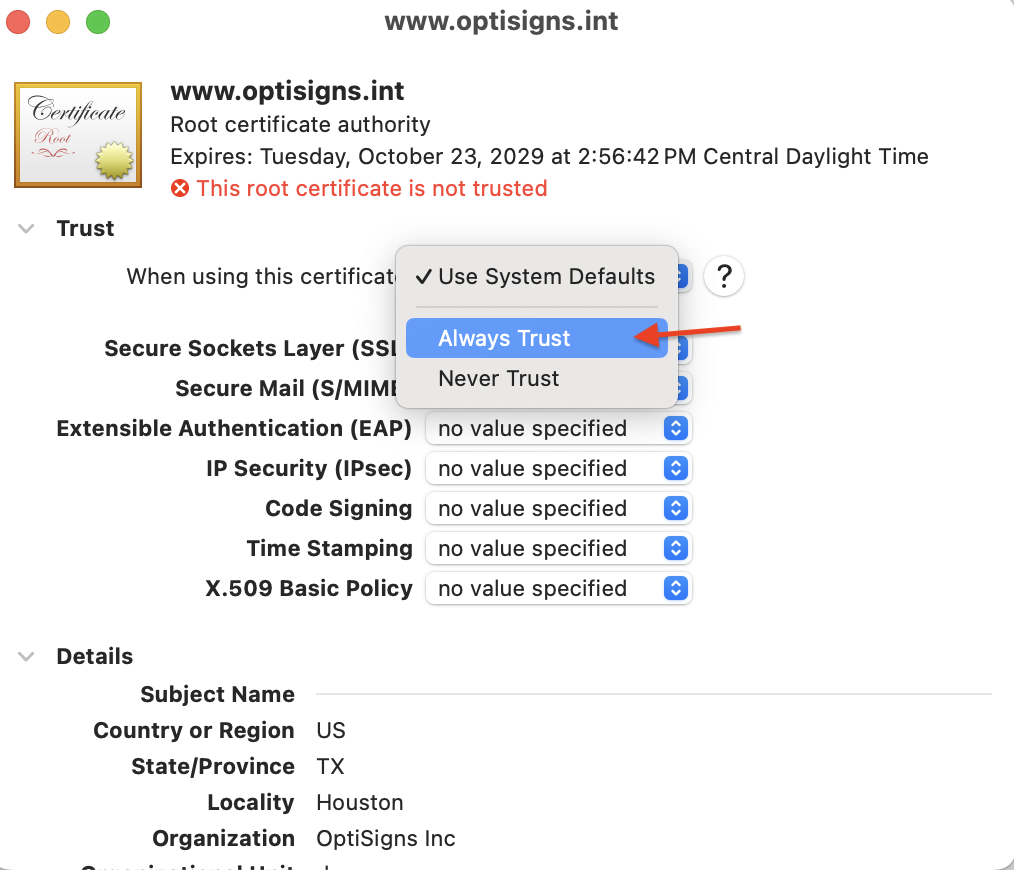The width and height of the screenshot is (1014, 870).
Task: Click the red not-trusted error icon
Action: [180, 188]
